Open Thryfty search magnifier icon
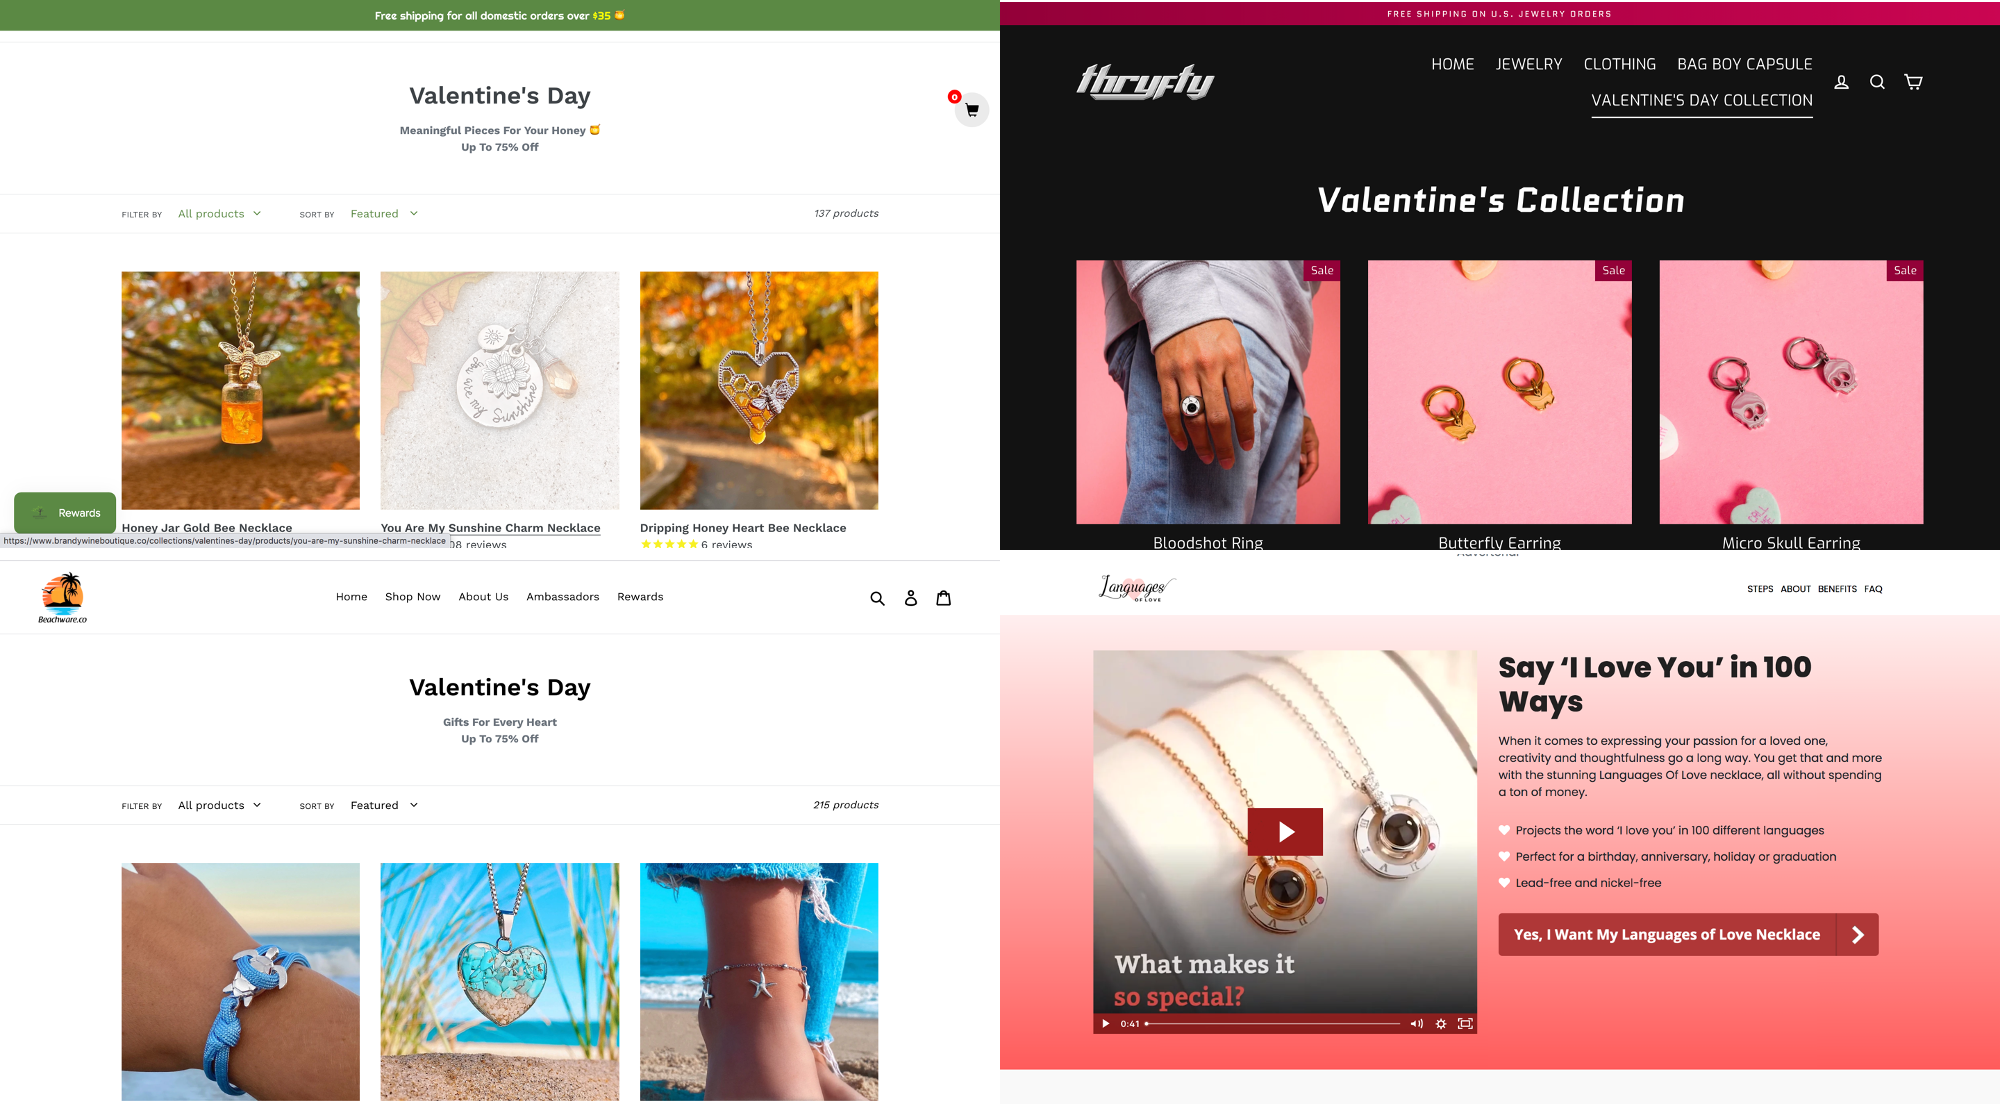 1877,82
